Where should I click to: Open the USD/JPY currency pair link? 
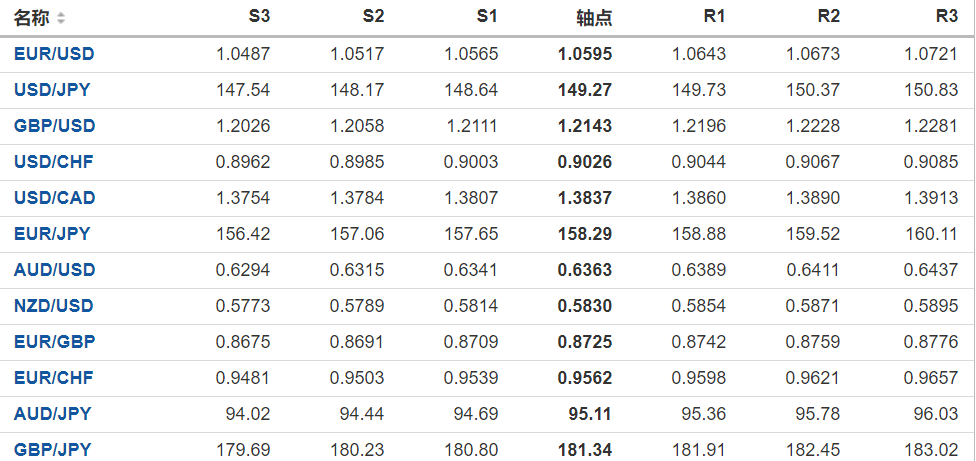tap(52, 90)
